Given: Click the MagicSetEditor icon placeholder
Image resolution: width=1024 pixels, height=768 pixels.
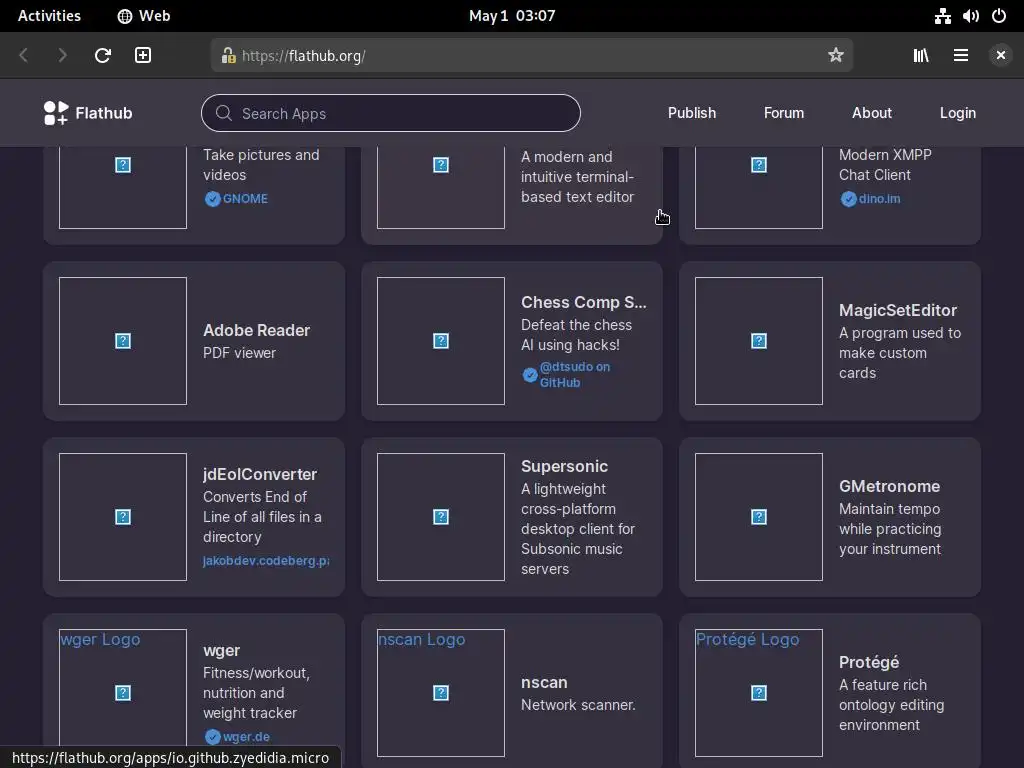Looking at the screenshot, I should 759,341.
